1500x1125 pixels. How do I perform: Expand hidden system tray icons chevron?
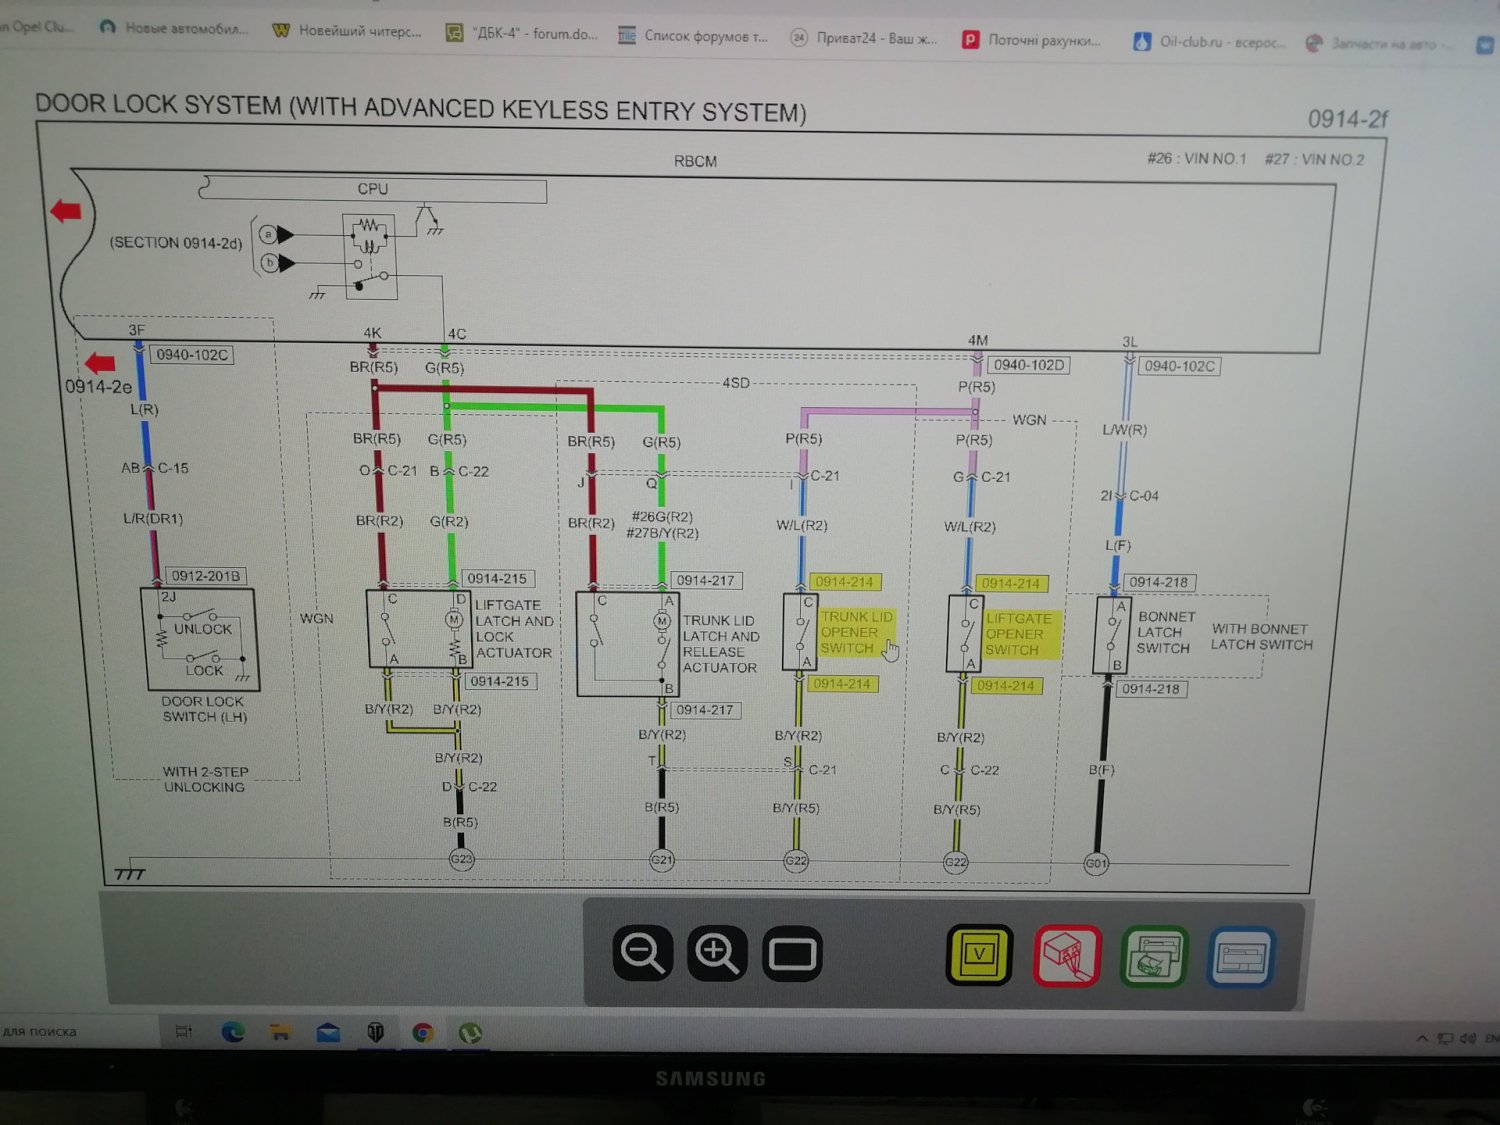(x=1422, y=1038)
